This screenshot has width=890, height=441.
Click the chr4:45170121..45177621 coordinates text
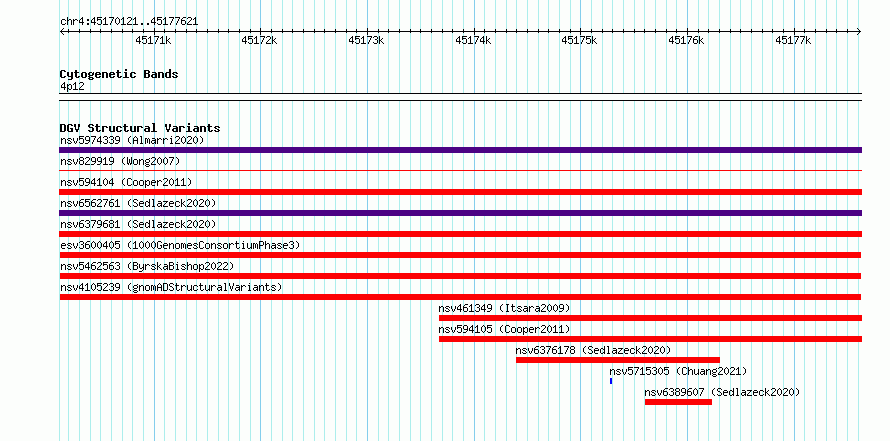[129, 22]
